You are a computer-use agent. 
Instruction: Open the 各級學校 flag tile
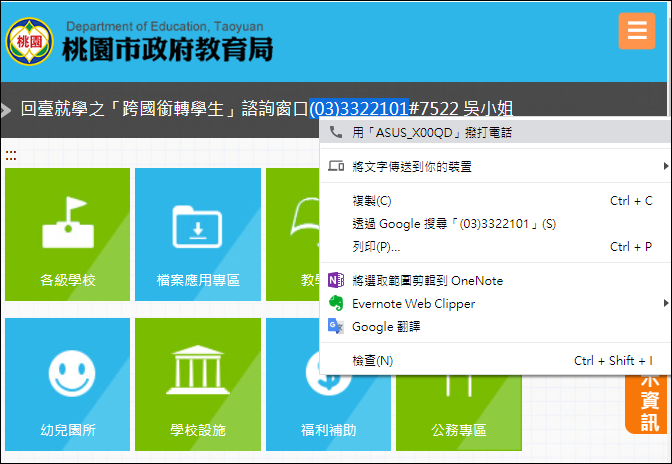67,234
